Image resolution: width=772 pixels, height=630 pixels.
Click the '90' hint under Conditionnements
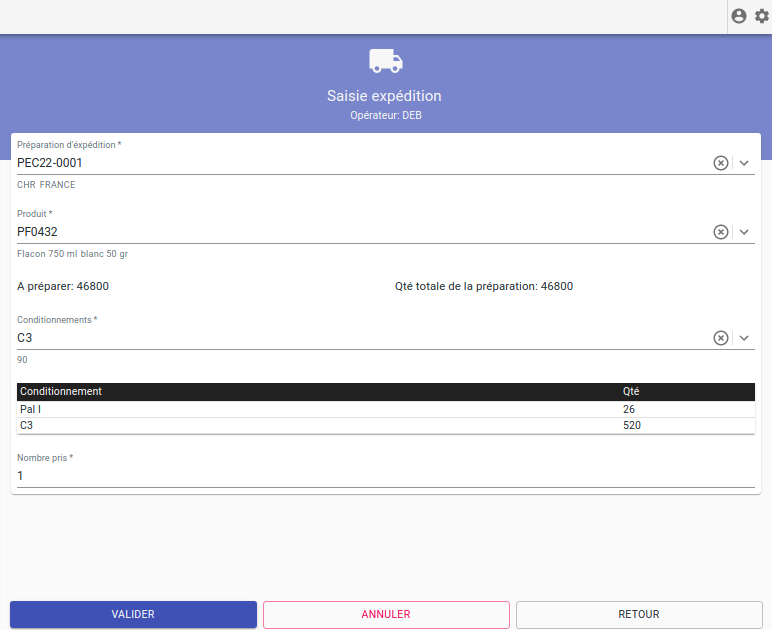pyautogui.click(x=22, y=360)
